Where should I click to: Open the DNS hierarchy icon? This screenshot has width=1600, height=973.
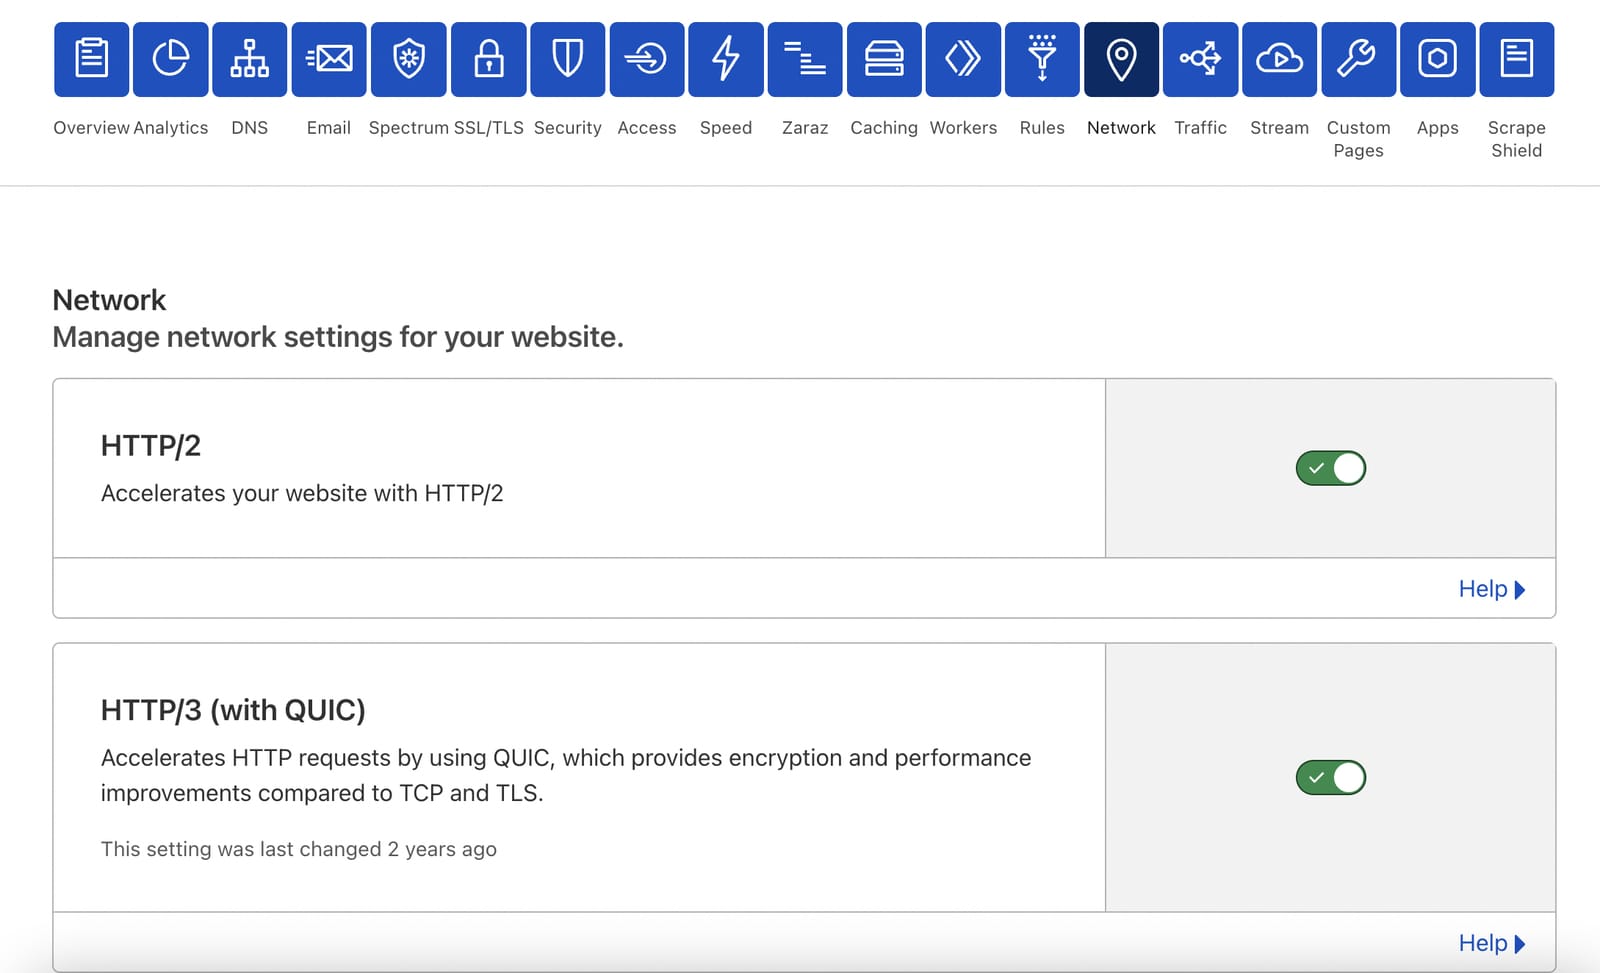(250, 59)
